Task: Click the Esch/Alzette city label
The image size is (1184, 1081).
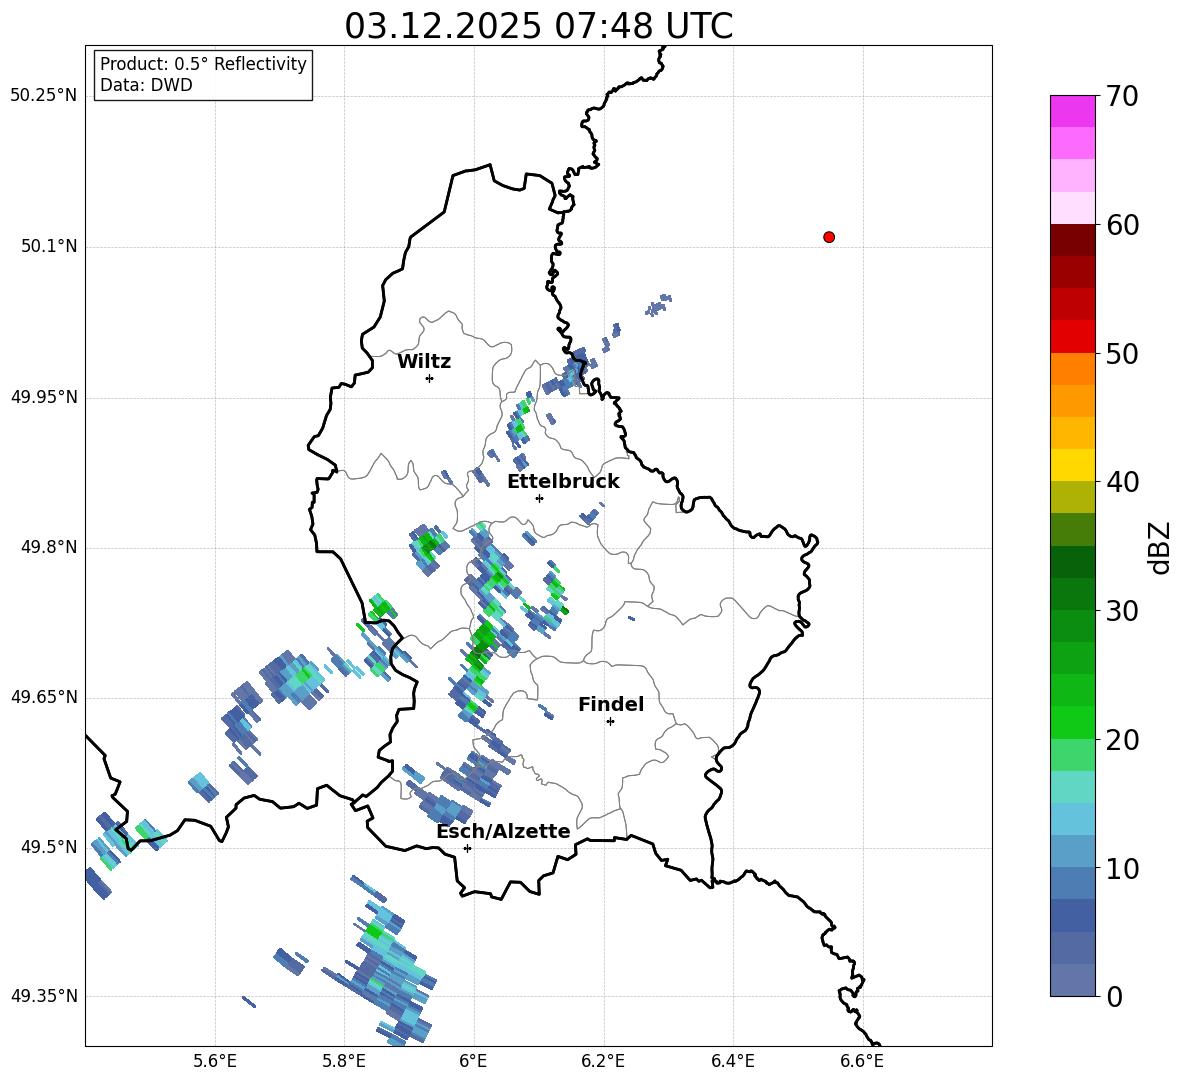Action: (503, 832)
